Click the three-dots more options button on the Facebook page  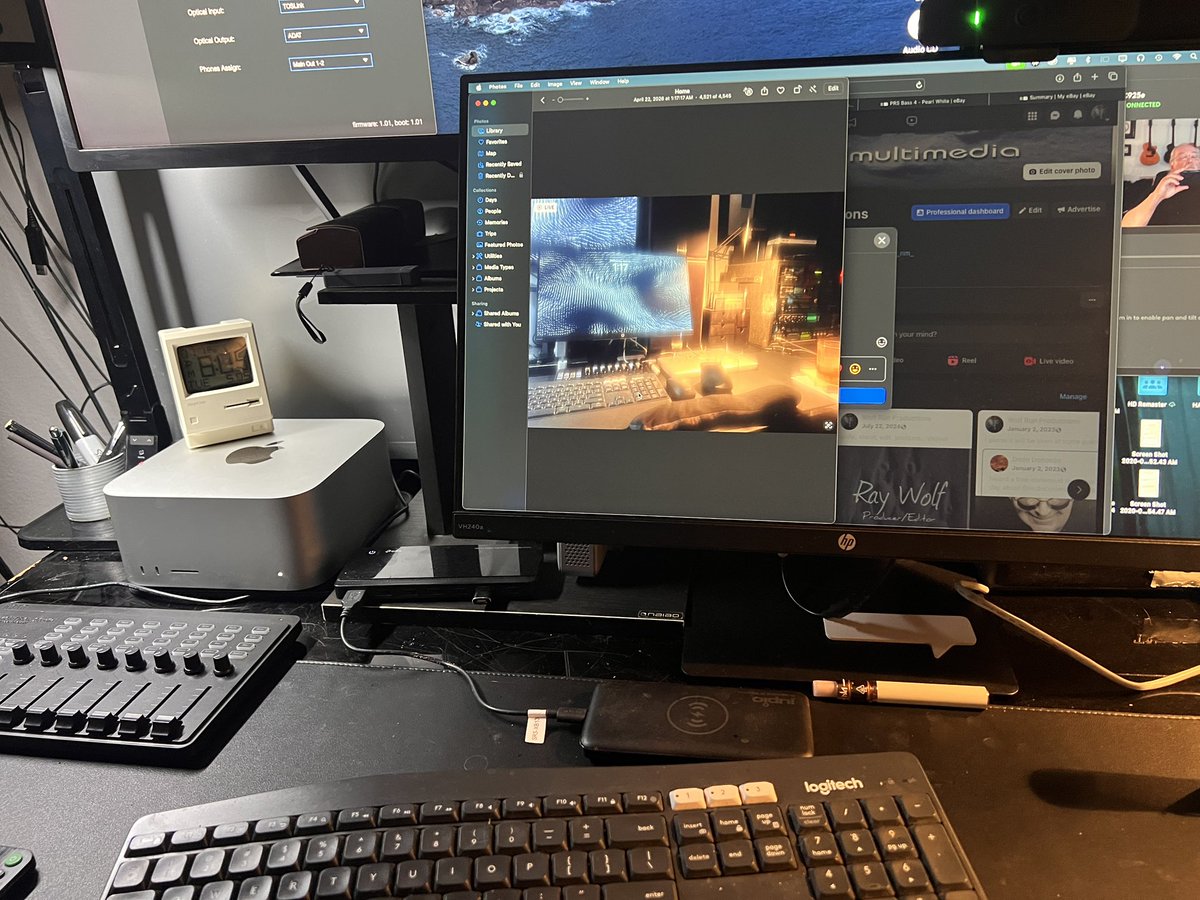pos(1092,299)
